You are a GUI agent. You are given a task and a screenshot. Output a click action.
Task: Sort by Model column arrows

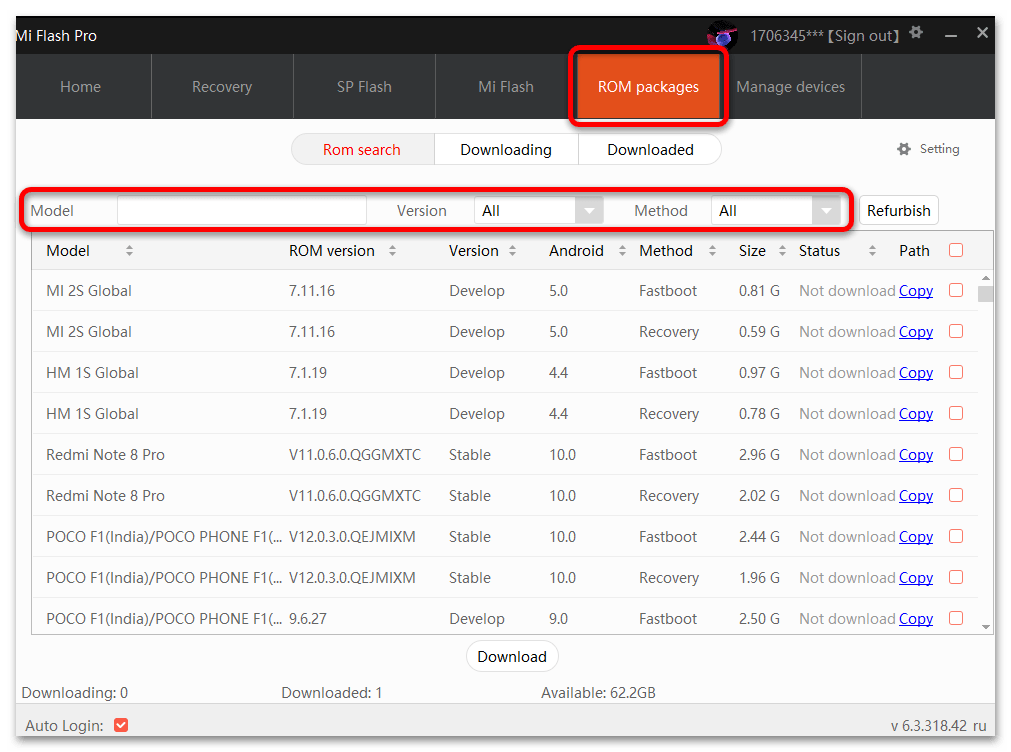click(130, 251)
